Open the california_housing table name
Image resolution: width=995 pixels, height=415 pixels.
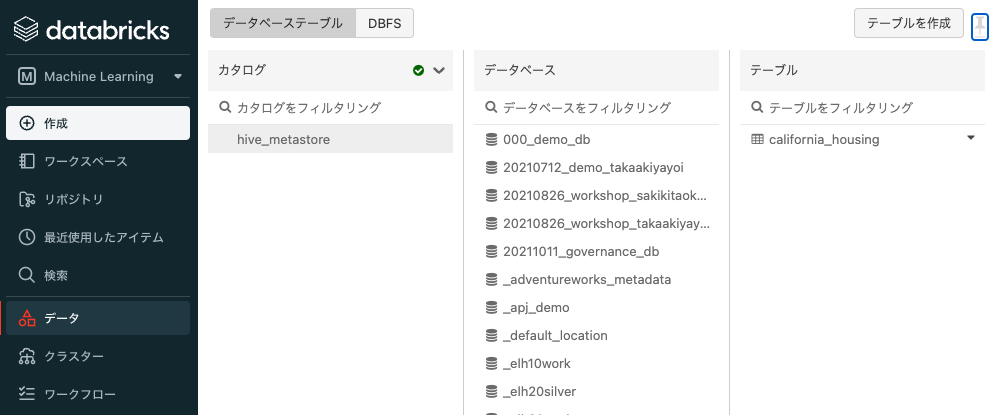click(x=824, y=140)
